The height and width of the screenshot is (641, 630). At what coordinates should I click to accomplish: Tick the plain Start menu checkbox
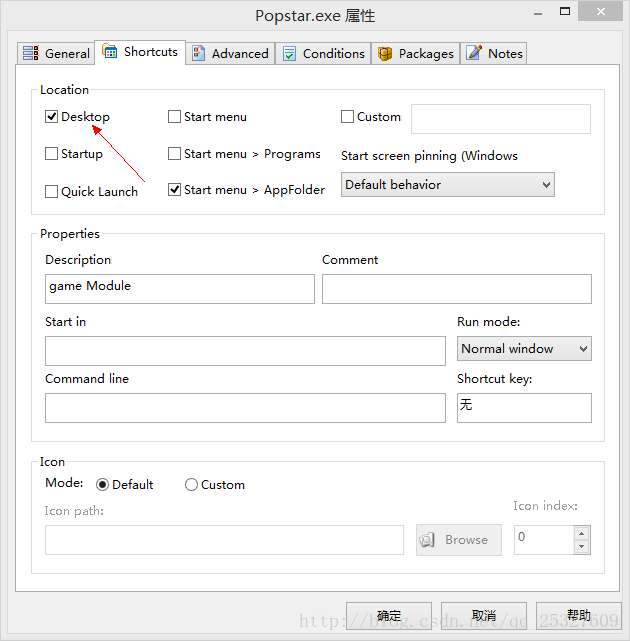pyautogui.click(x=175, y=117)
